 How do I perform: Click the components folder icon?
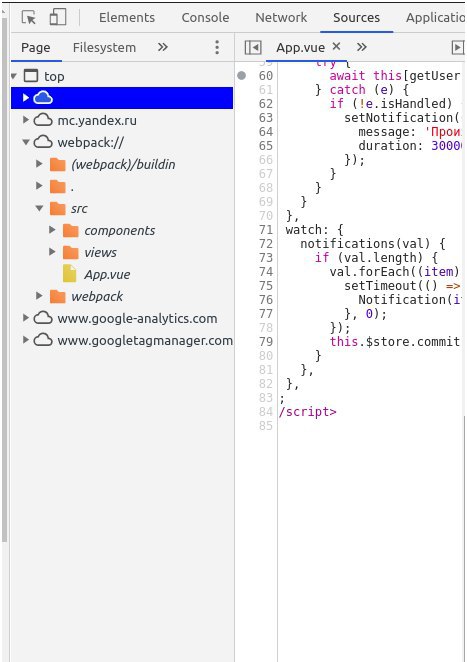click(x=71, y=230)
